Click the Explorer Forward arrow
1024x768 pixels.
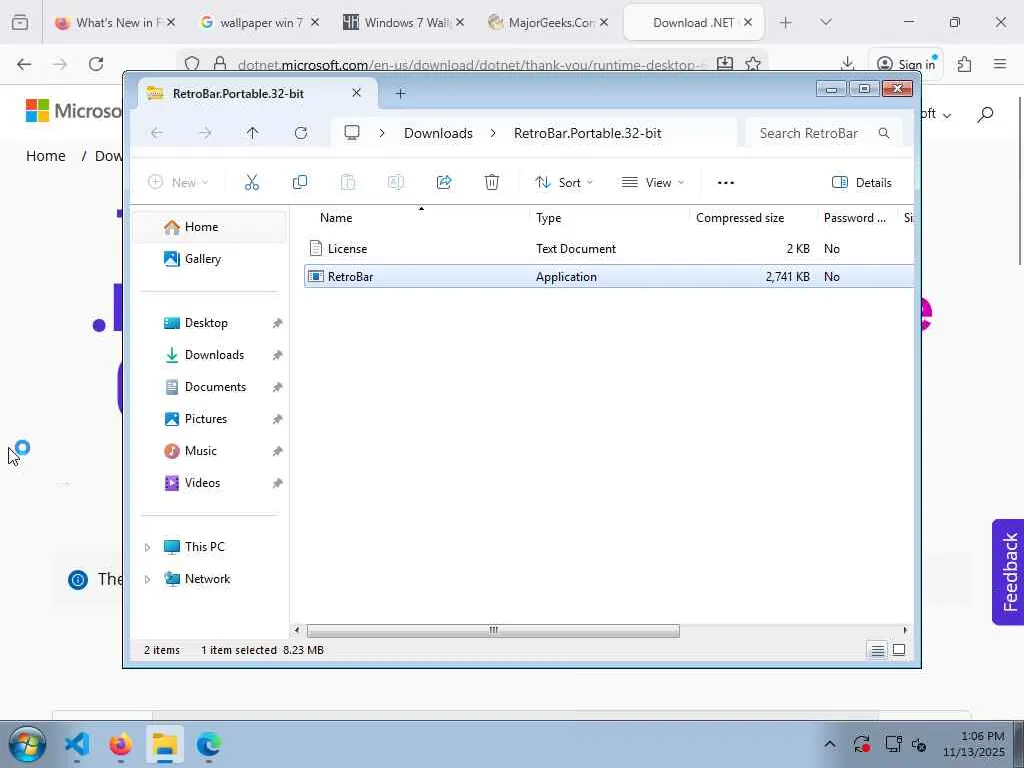(x=205, y=133)
